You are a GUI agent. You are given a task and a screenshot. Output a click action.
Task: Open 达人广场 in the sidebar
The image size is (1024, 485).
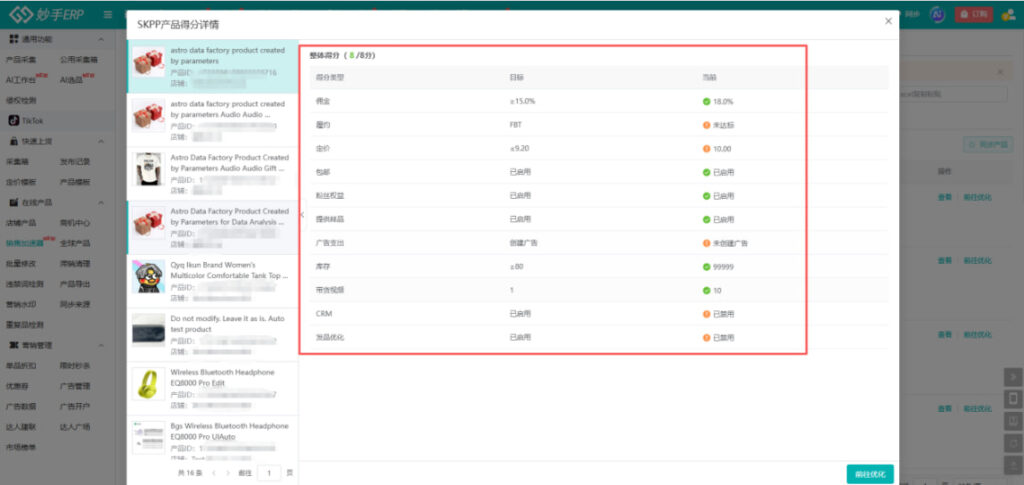[75, 427]
